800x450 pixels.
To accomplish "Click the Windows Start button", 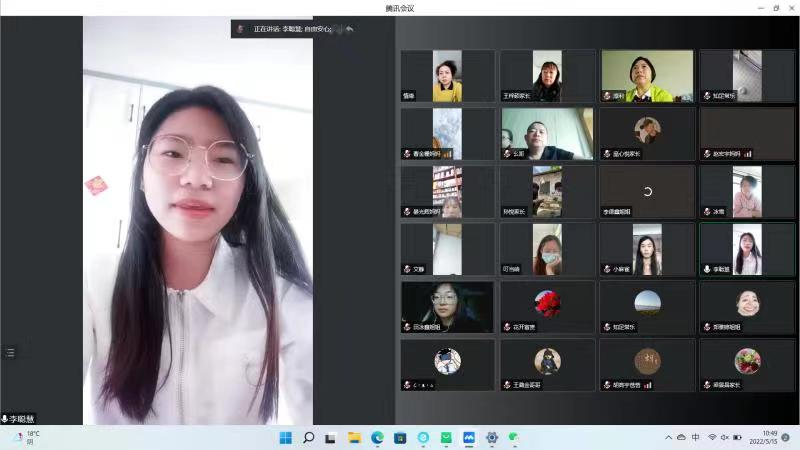I will (285, 438).
